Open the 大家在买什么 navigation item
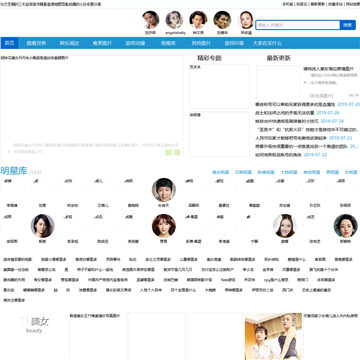The width and height of the screenshot is (360, 360). pyautogui.click(x=267, y=43)
